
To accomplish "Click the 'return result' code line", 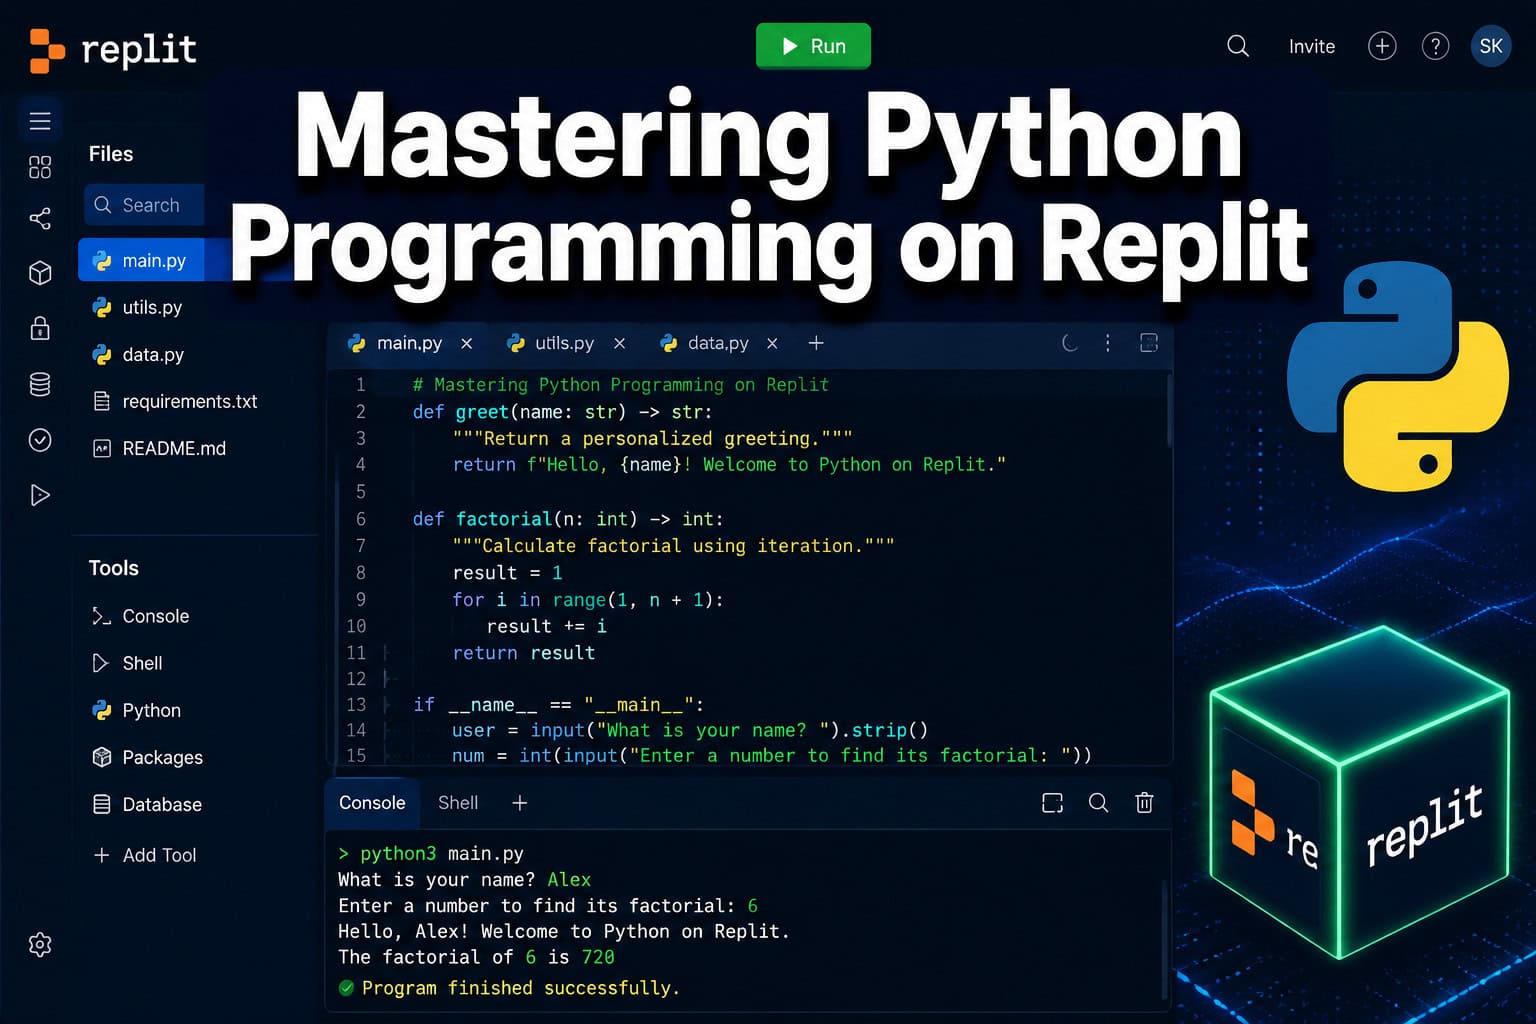I will (524, 653).
